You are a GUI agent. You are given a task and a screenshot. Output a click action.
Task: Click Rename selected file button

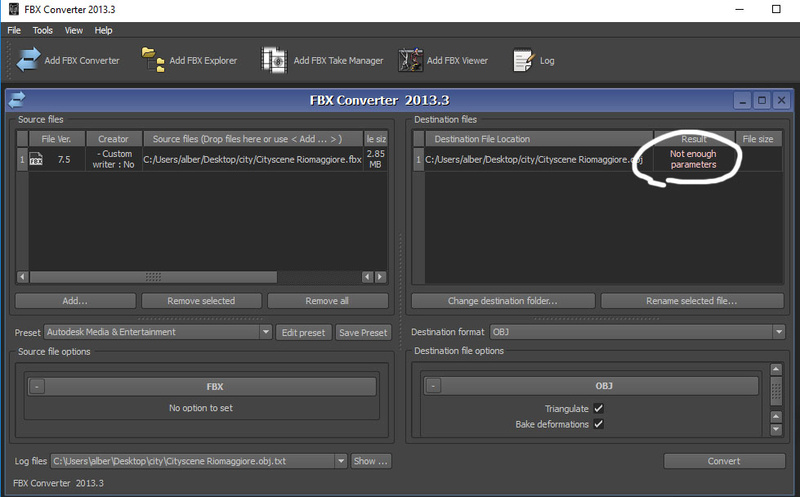[692, 301]
